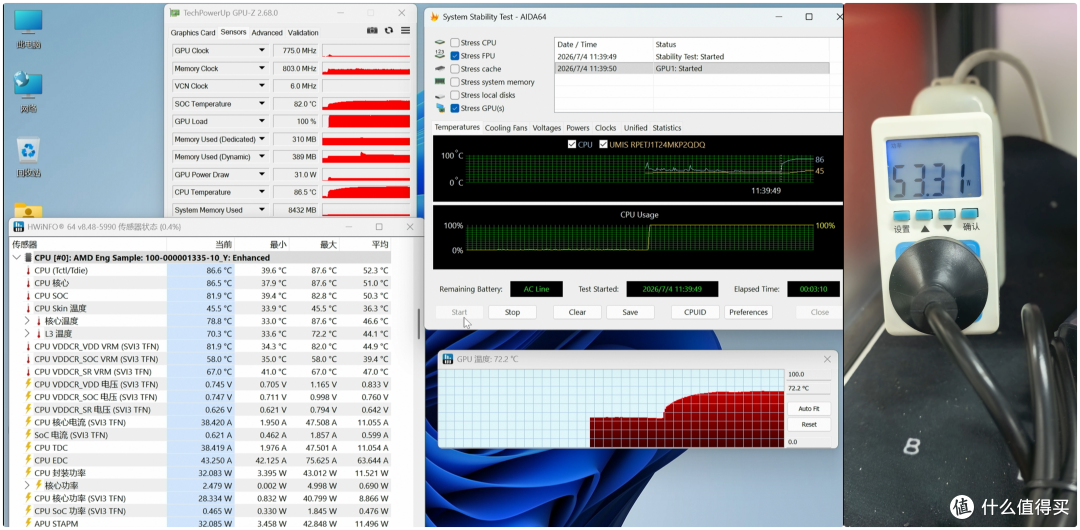Image resolution: width=1080 pixels, height=530 pixels.
Task: Uncheck the Stress GPU(s) checkbox
Action: pos(455,108)
